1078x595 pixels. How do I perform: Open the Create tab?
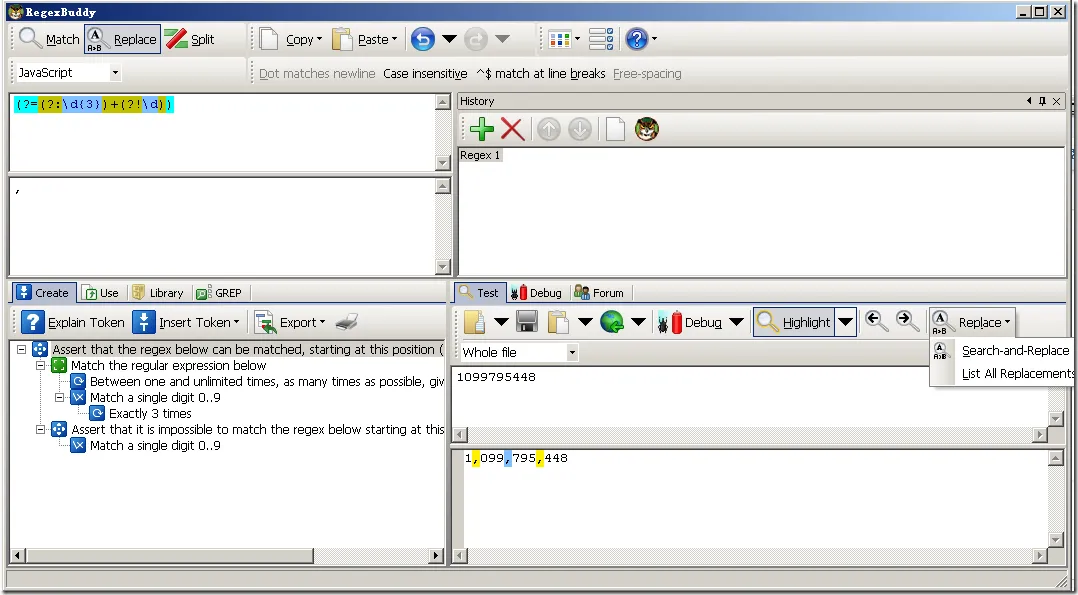[x=43, y=293]
